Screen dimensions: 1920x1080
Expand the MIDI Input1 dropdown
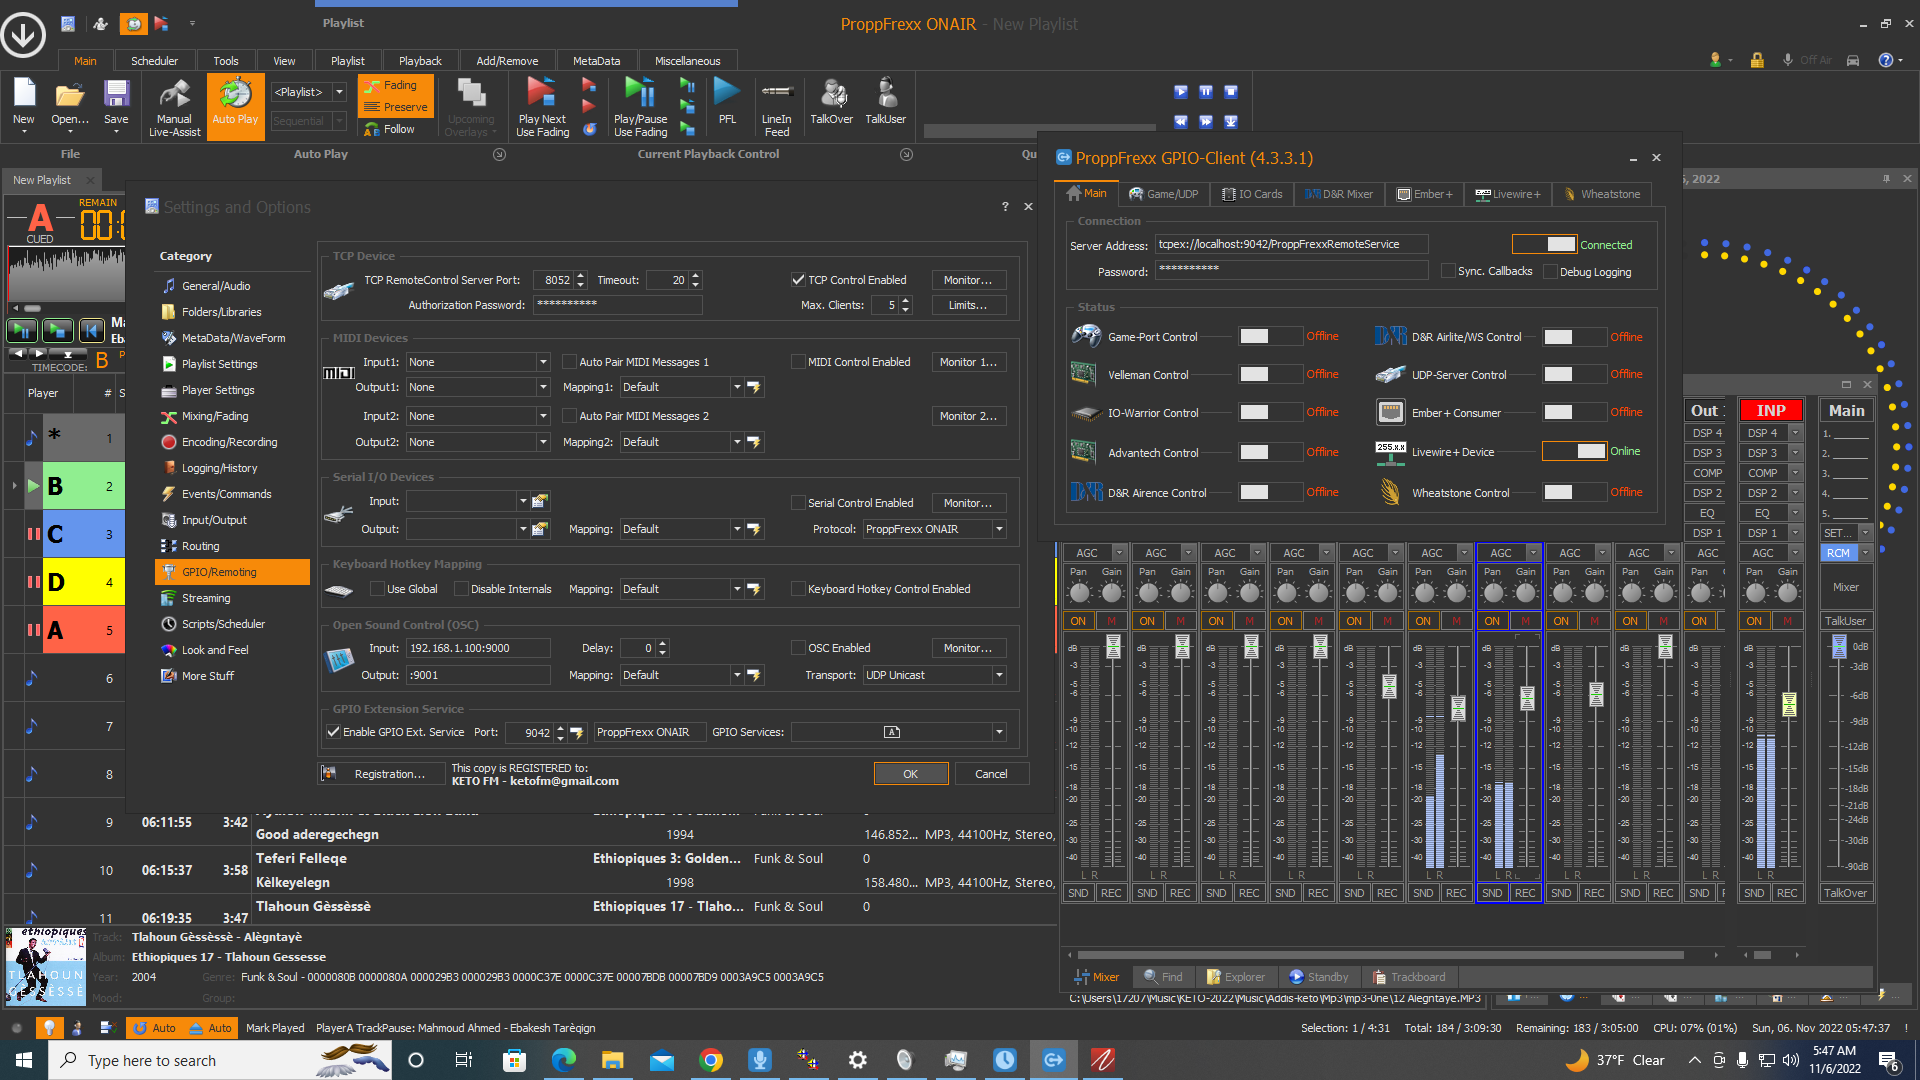click(x=543, y=362)
